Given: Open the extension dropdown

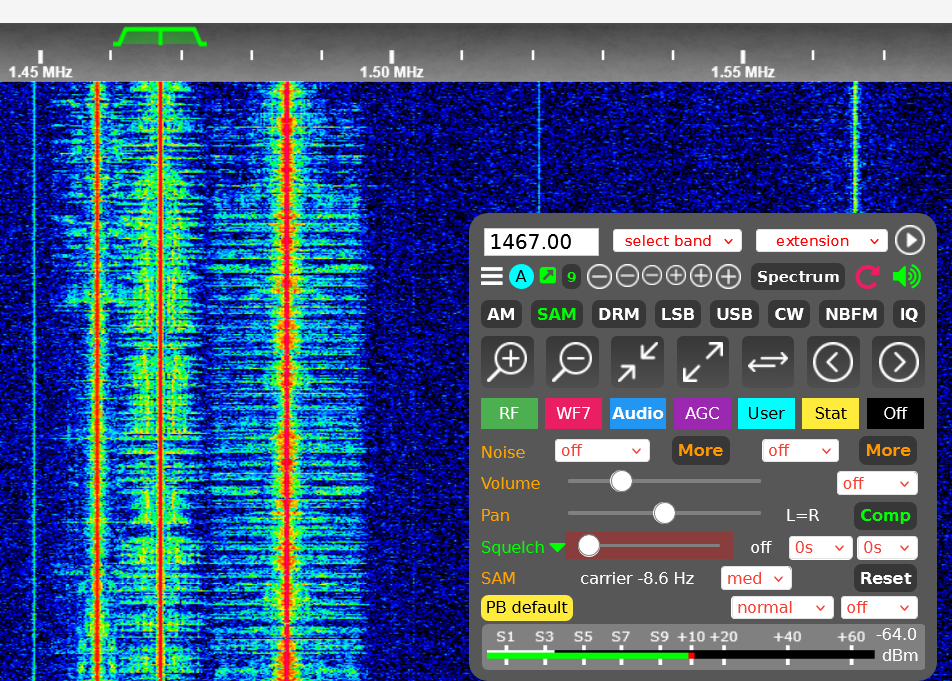Looking at the screenshot, I should tap(821, 241).
